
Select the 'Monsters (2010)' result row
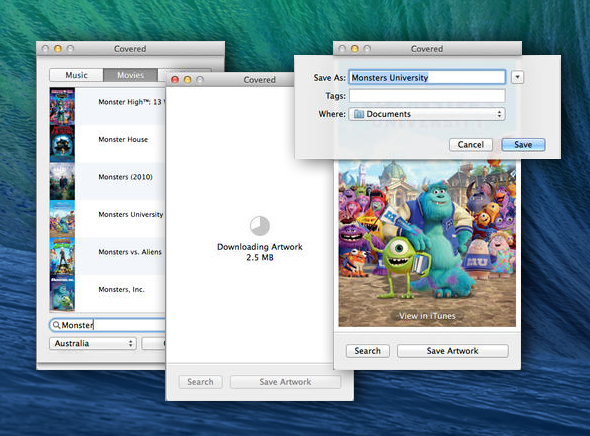108,181
